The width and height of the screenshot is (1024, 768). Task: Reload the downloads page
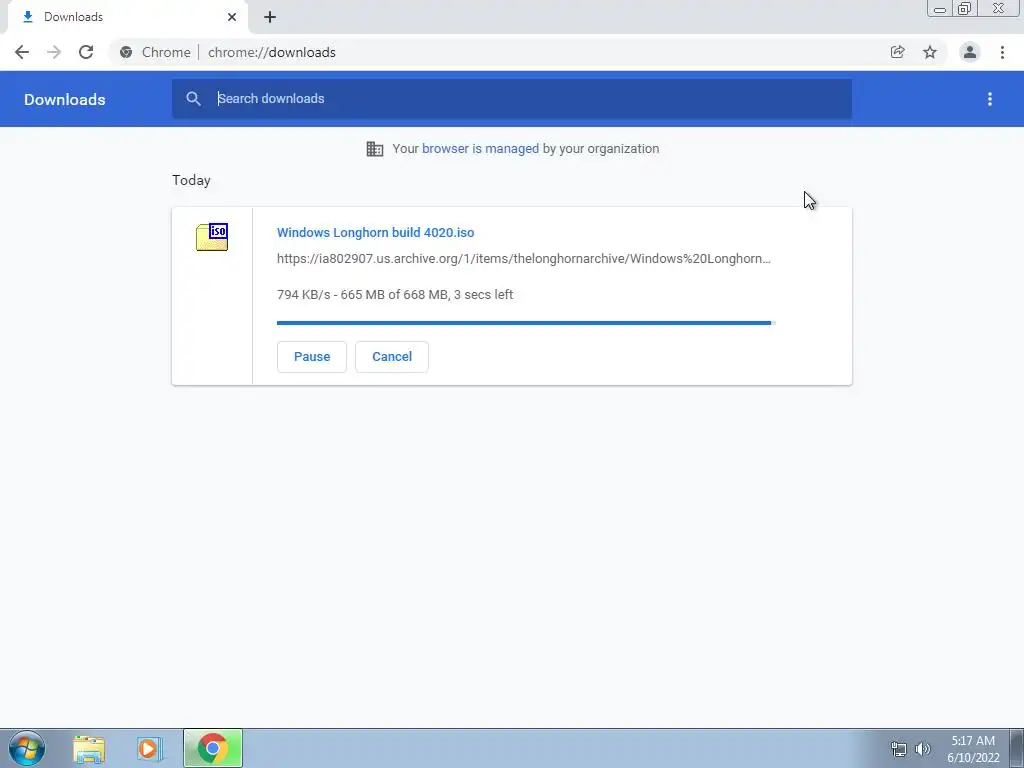[x=86, y=52]
